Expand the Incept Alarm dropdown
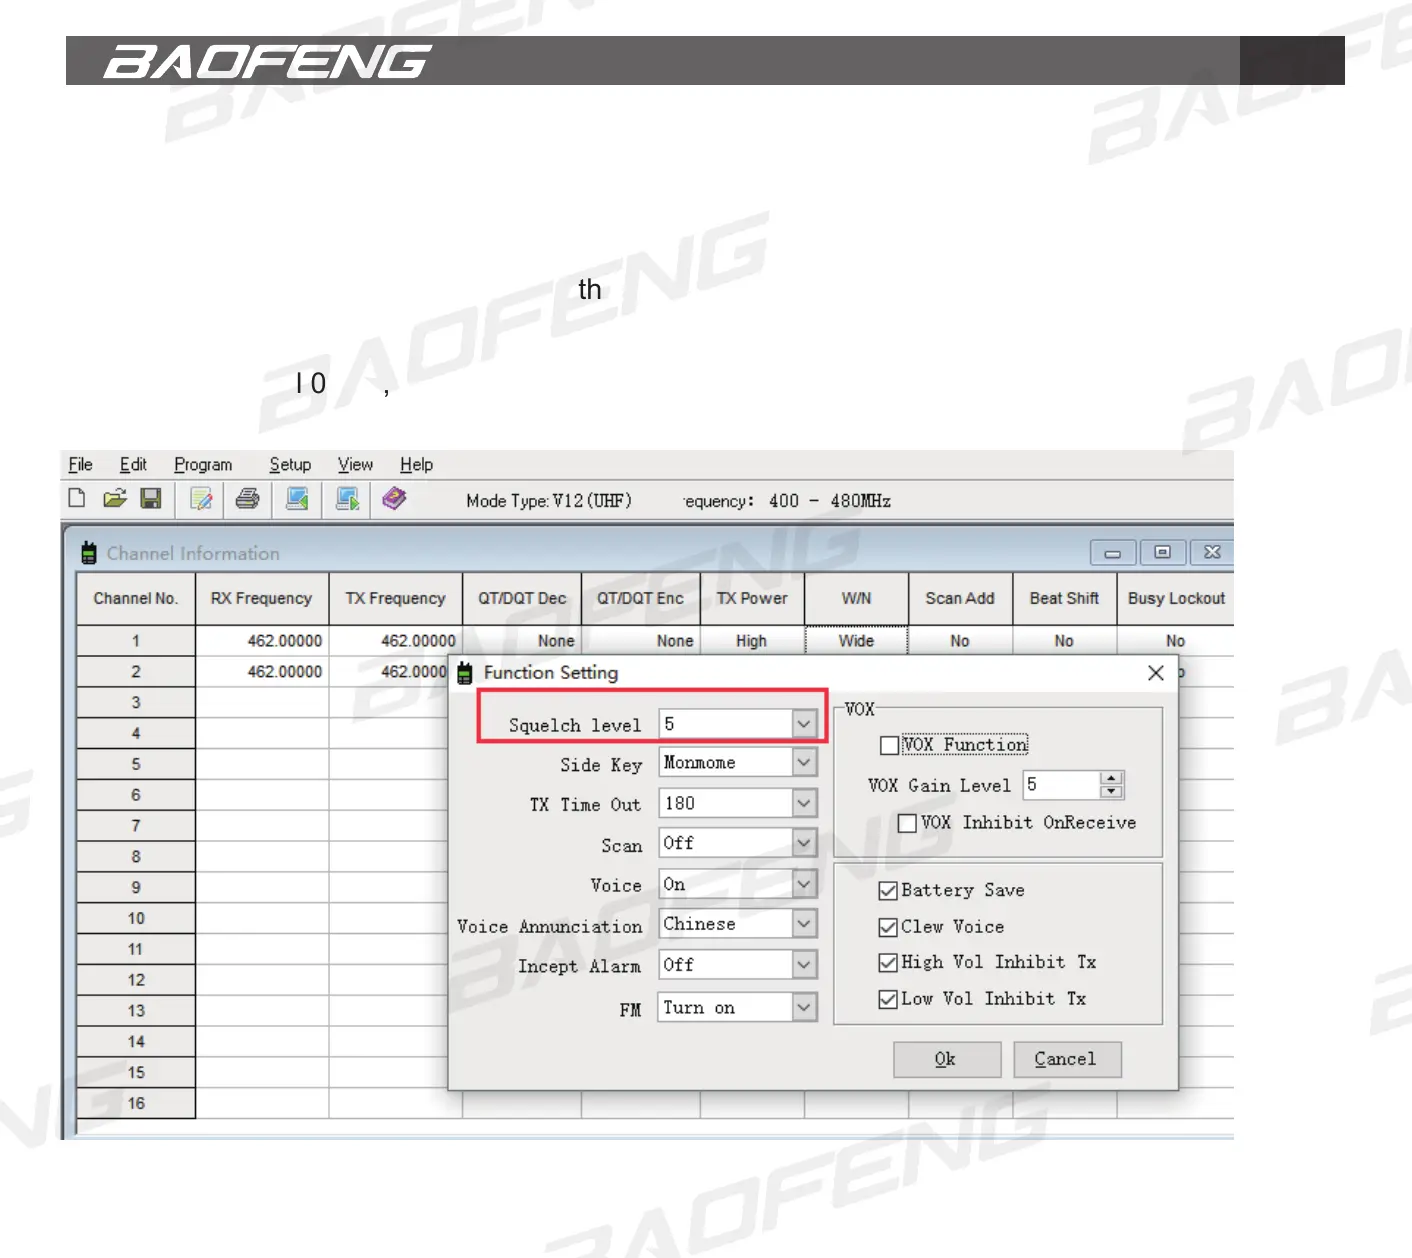This screenshot has height=1258, width=1412. coord(804,965)
